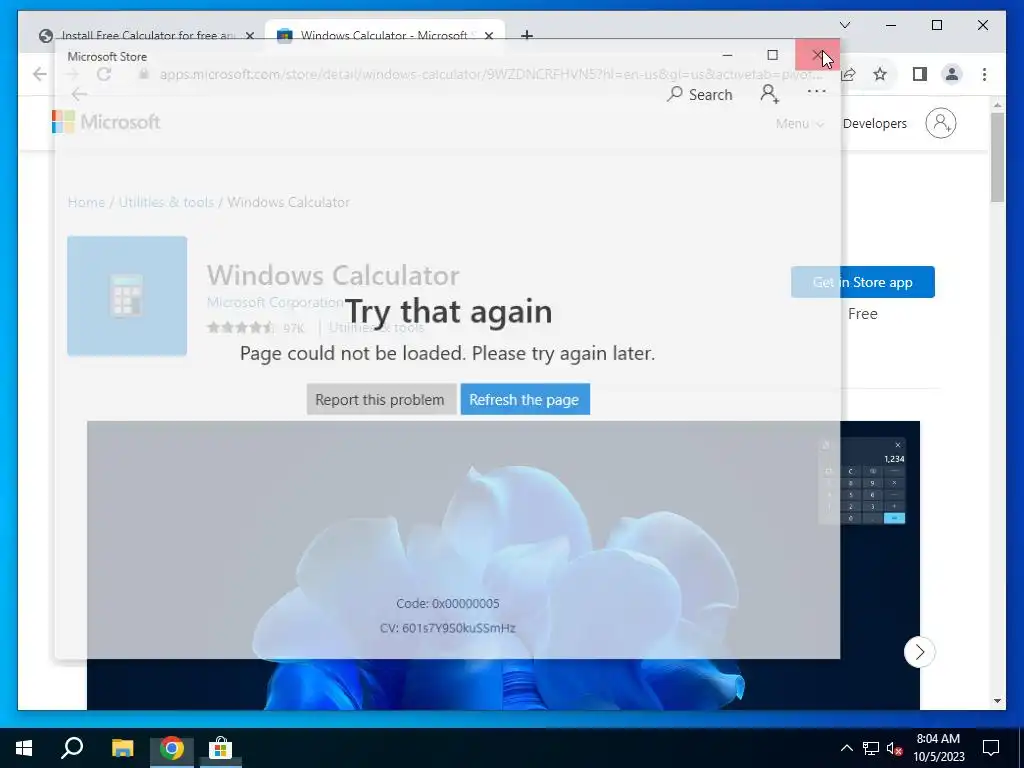
Task: Expand the Menu dropdown on webpage
Action: coord(799,123)
